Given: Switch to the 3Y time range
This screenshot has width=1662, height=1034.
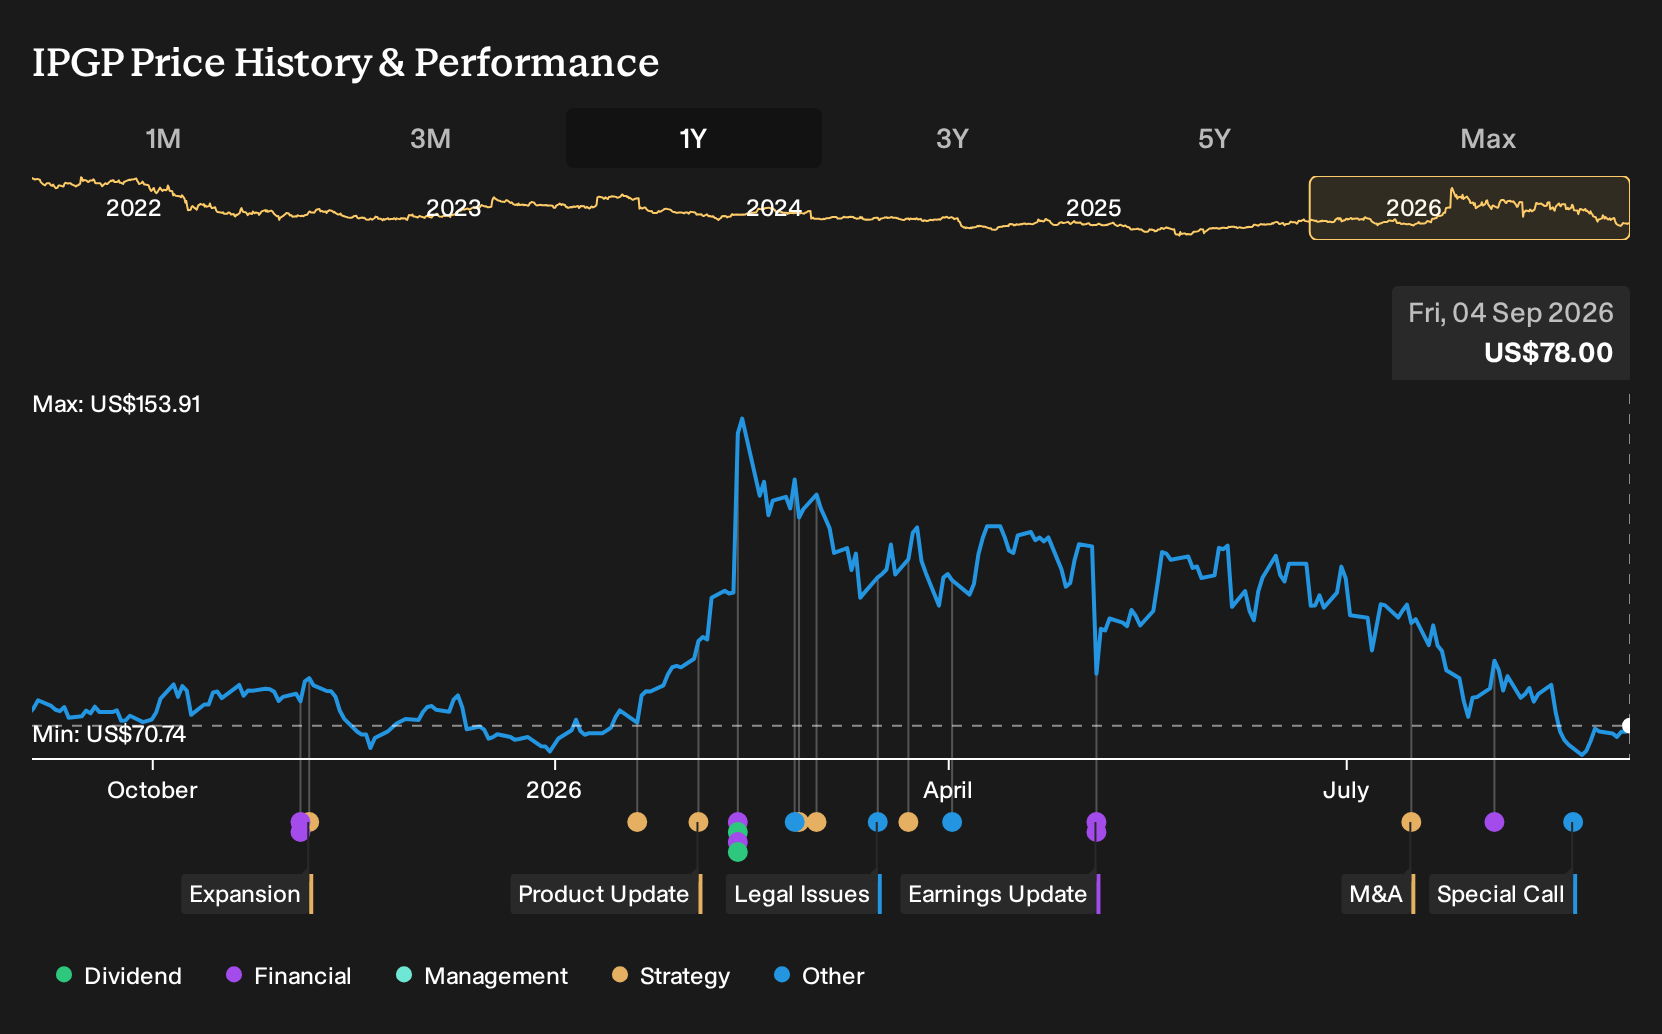Looking at the screenshot, I should pyautogui.click(x=952, y=138).
